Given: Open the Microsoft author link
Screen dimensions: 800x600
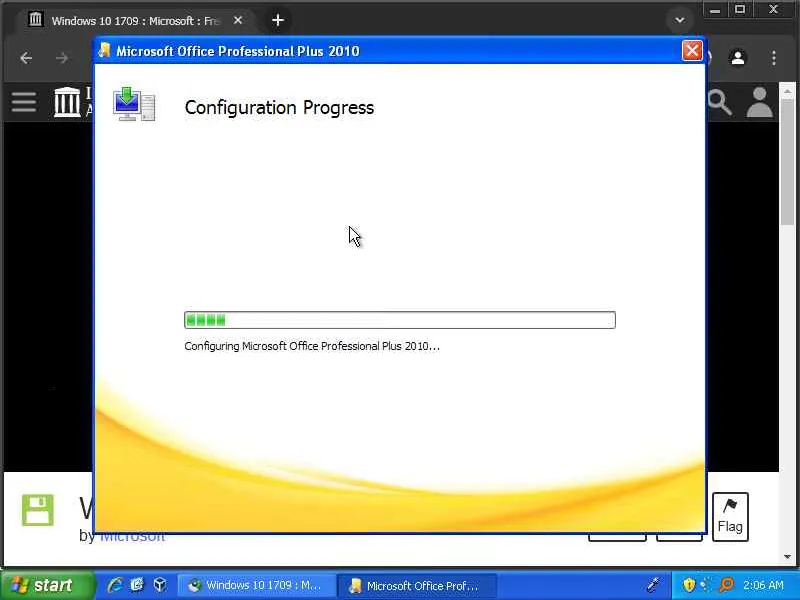Looking at the screenshot, I should click(x=132, y=537).
